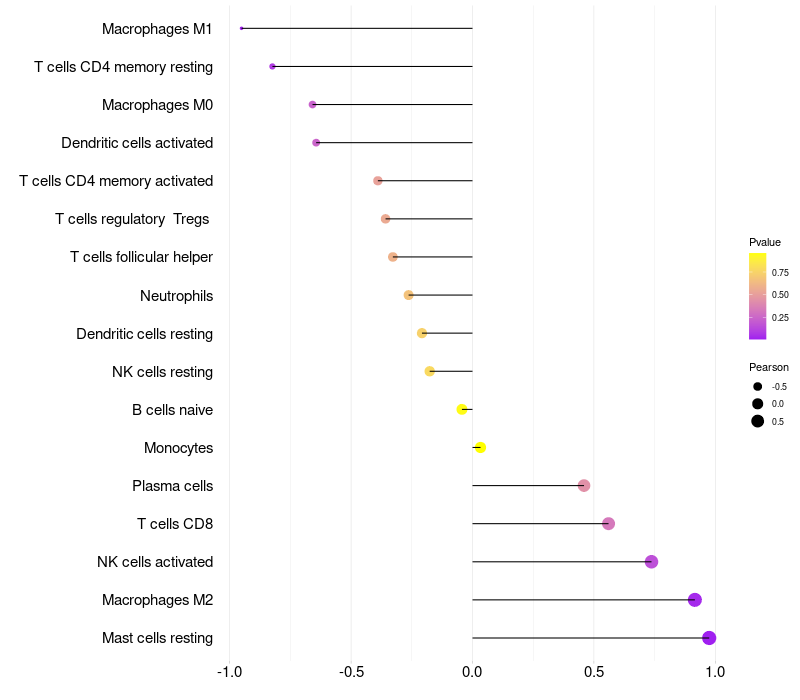Click the Dendritic cells activated label
This screenshot has width=800, height=700.
pyautogui.click(x=137, y=143)
